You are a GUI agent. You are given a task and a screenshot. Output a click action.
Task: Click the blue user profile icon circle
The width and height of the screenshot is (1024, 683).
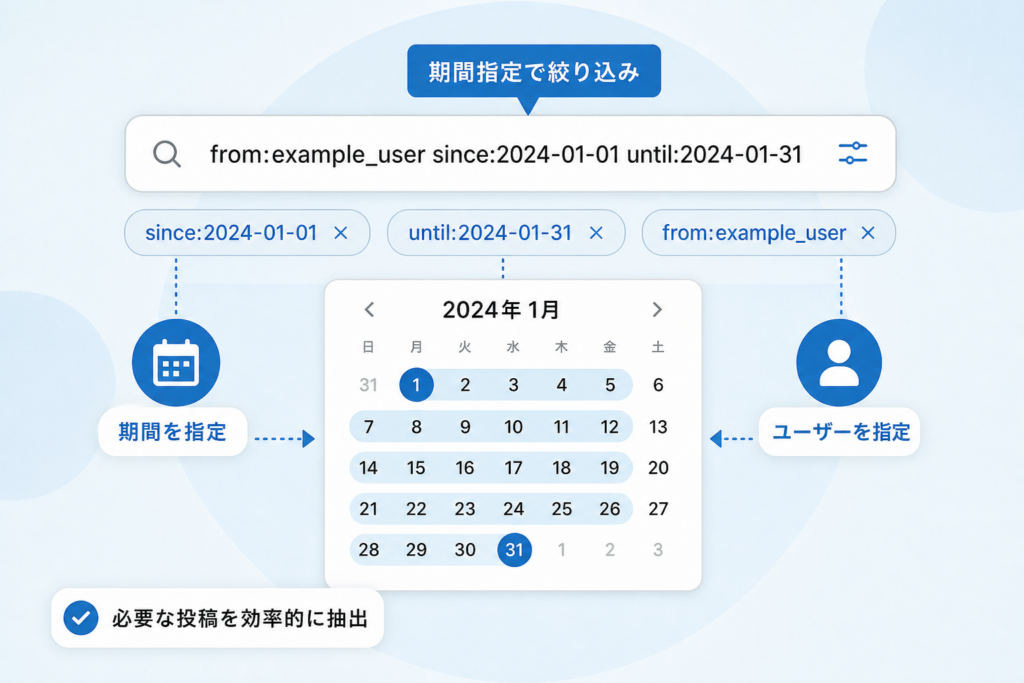coord(839,362)
